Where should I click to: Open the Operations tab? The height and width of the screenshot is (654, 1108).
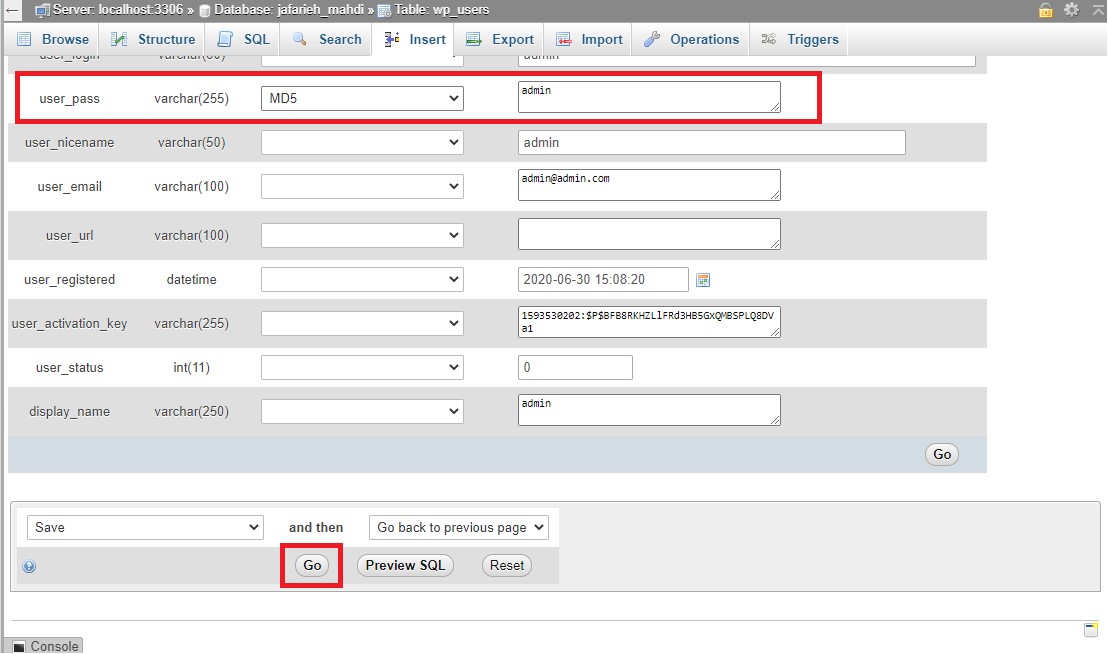pyautogui.click(x=690, y=40)
